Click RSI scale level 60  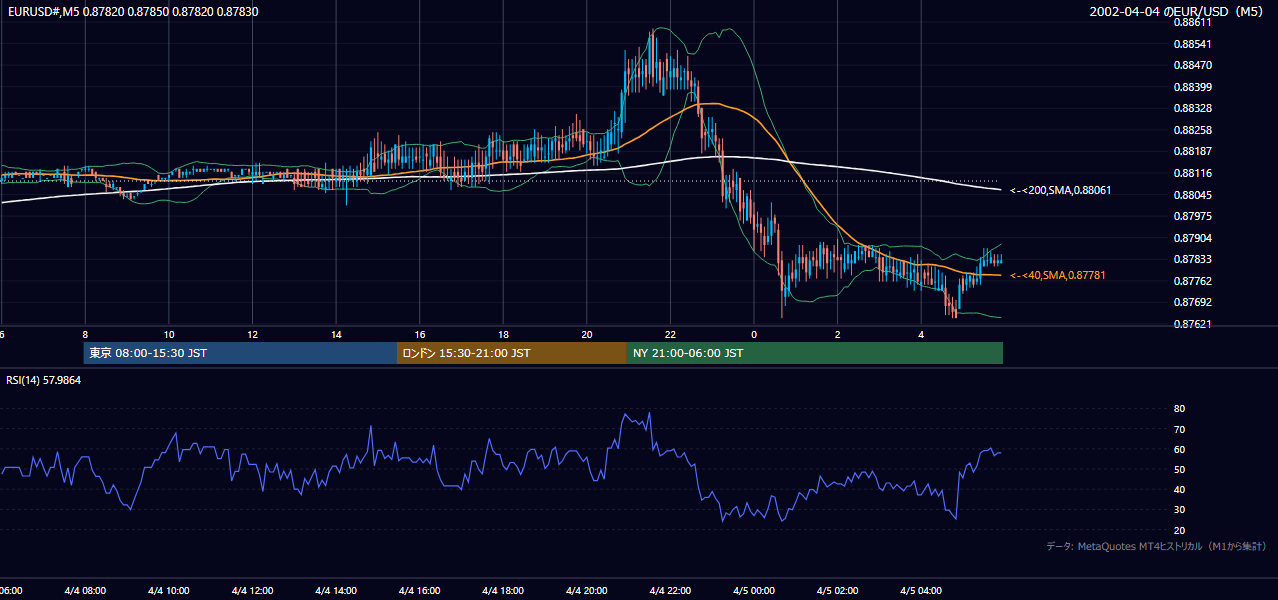tap(1179, 449)
